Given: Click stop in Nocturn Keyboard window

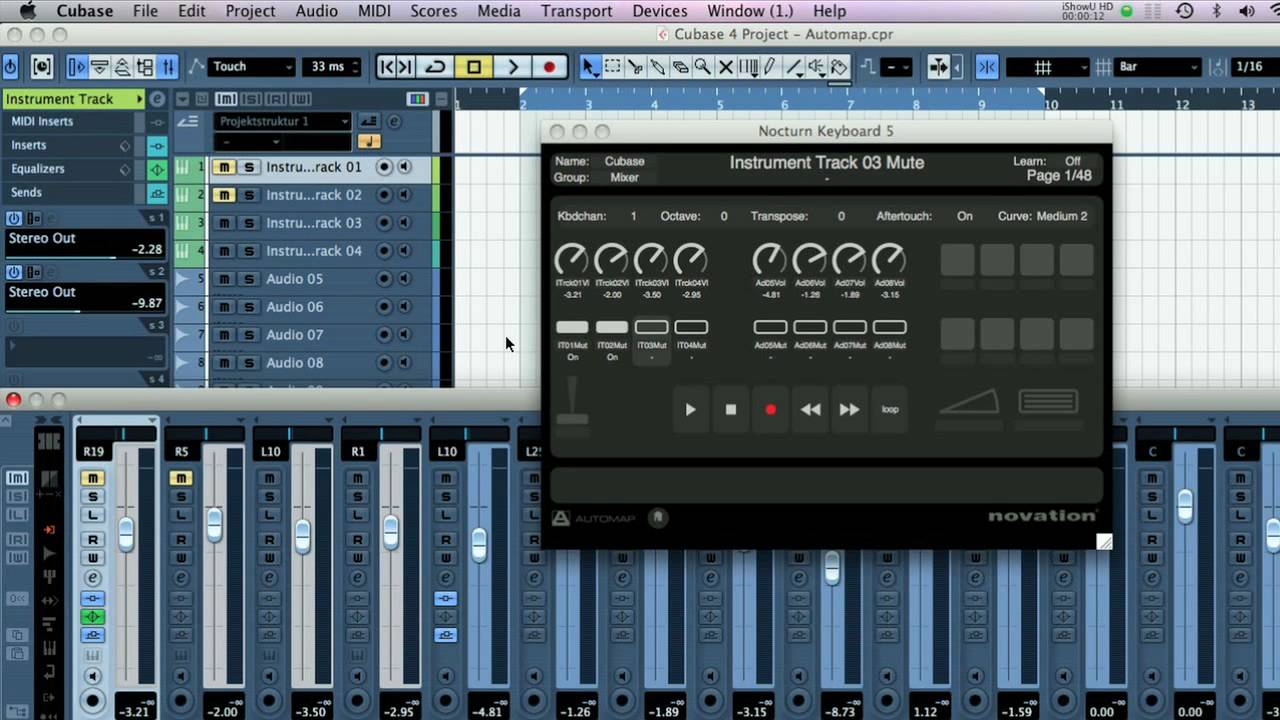Looking at the screenshot, I should point(730,409).
